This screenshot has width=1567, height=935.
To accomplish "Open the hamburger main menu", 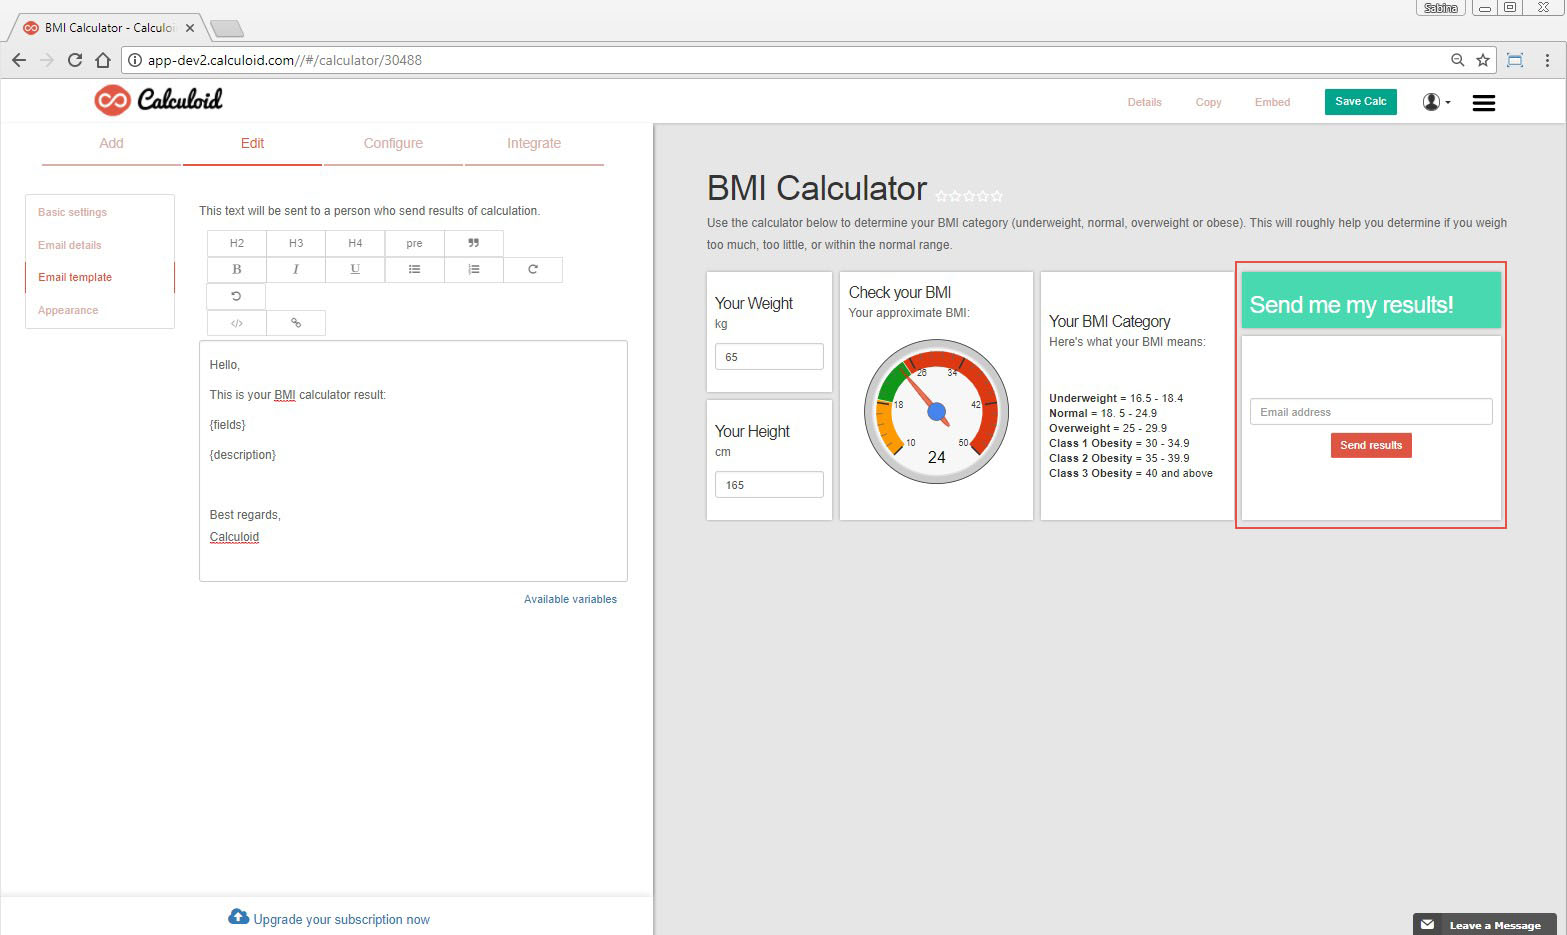I will click(1484, 103).
